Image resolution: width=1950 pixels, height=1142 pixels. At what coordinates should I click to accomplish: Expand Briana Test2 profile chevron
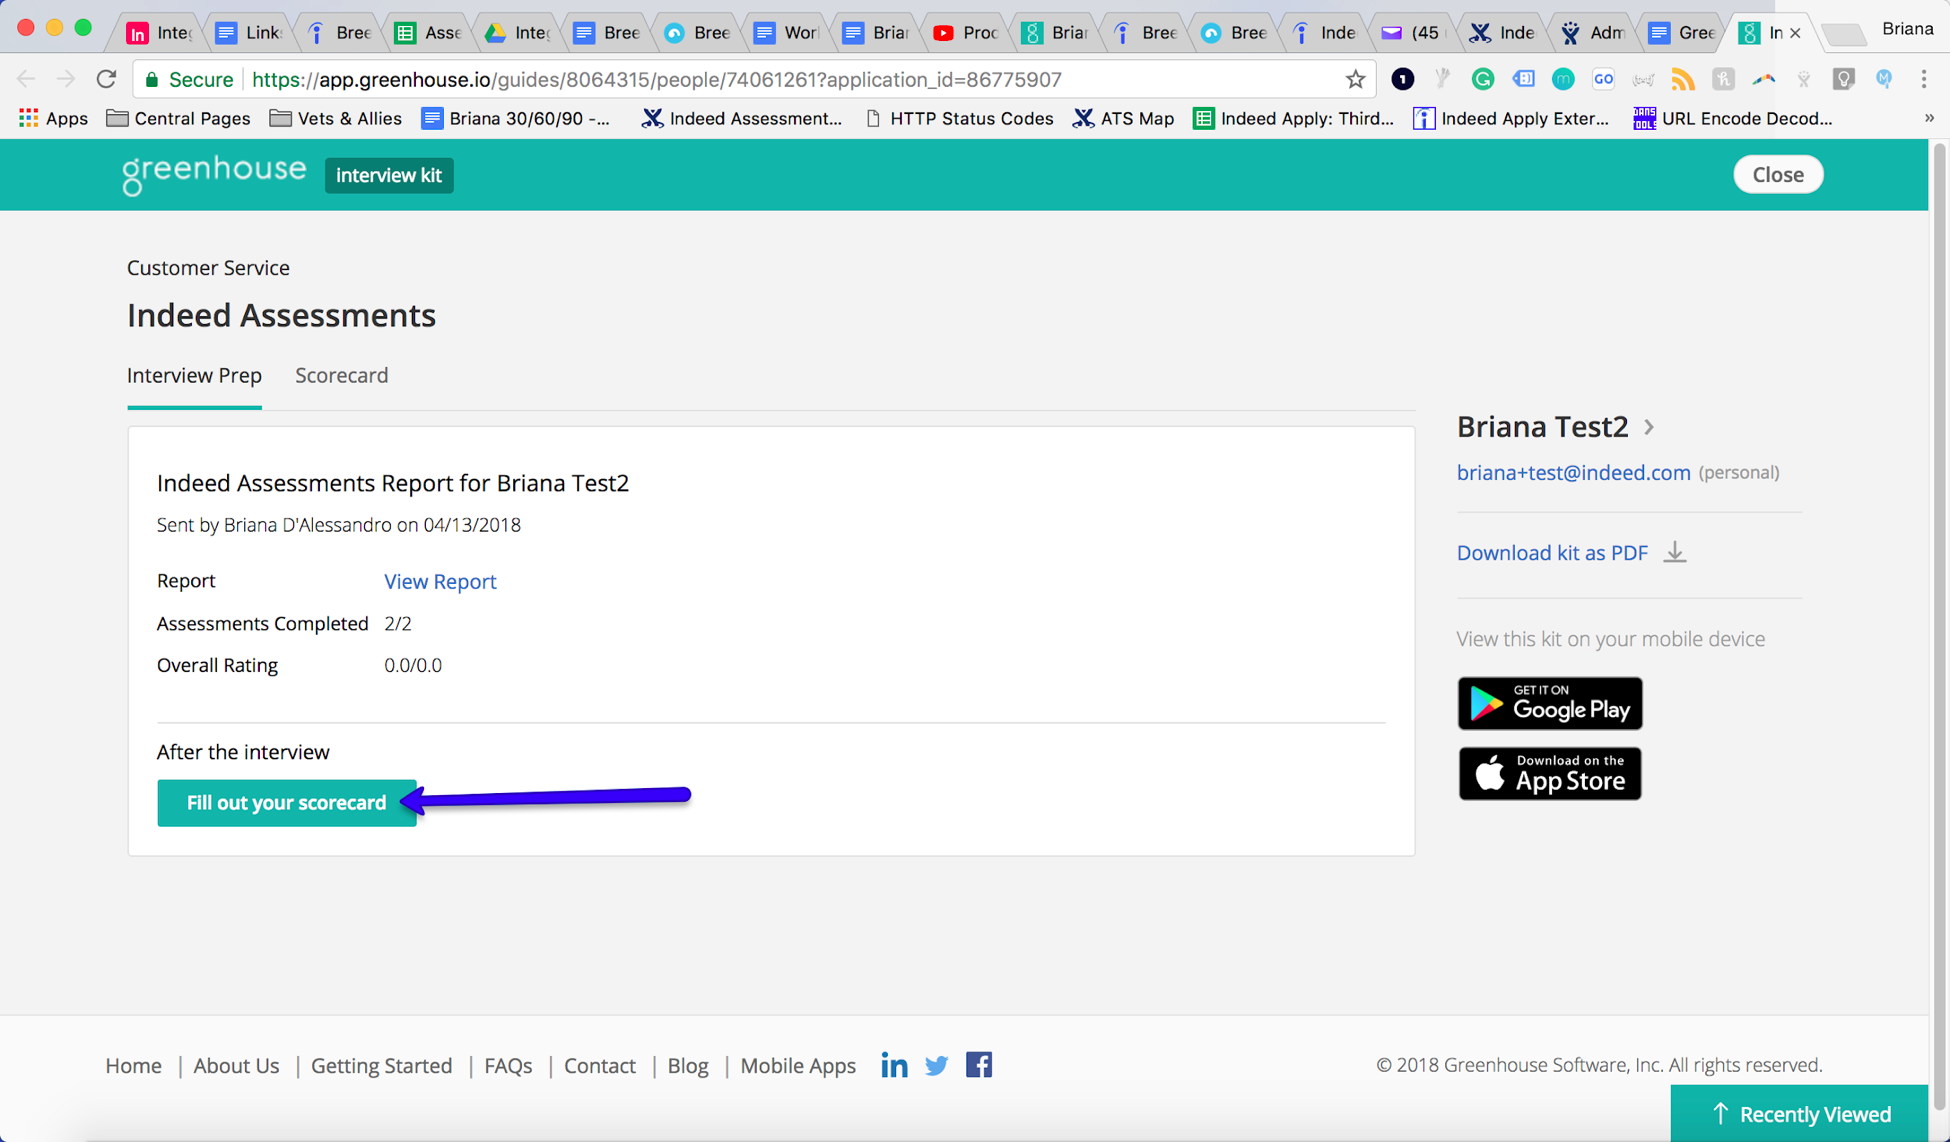(x=1649, y=427)
